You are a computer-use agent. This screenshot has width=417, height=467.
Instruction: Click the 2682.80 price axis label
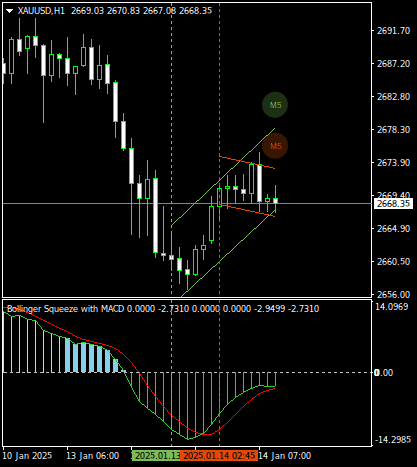(393, 97)
